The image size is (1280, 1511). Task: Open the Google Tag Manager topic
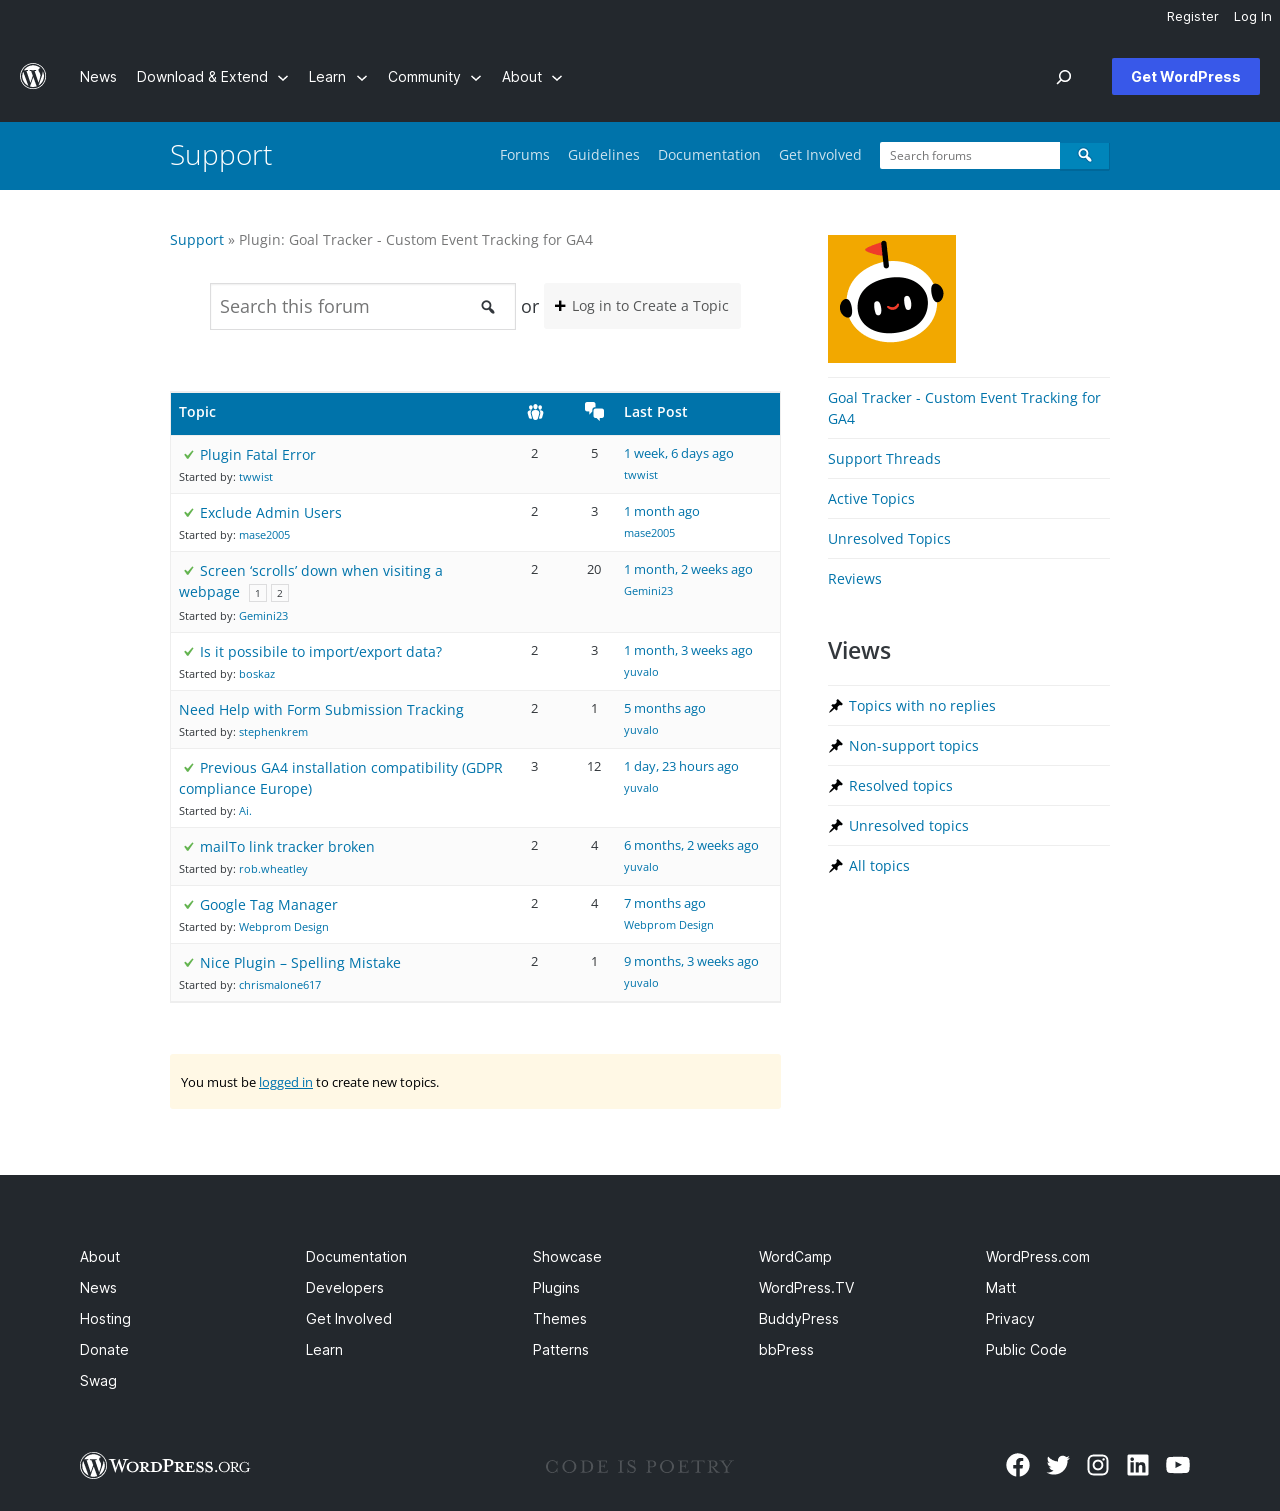269,905
